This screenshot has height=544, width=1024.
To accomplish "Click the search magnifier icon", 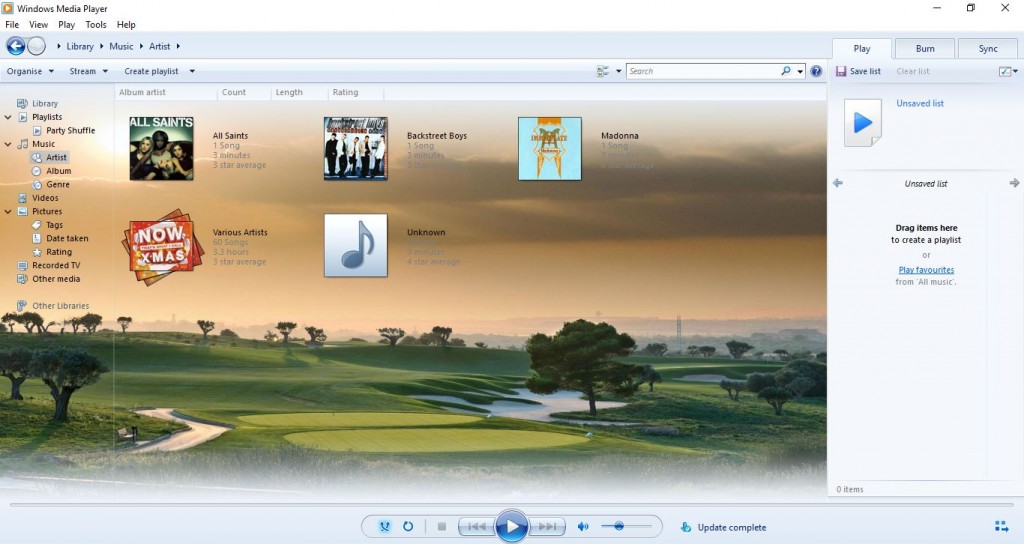I will tap(786, 71).
